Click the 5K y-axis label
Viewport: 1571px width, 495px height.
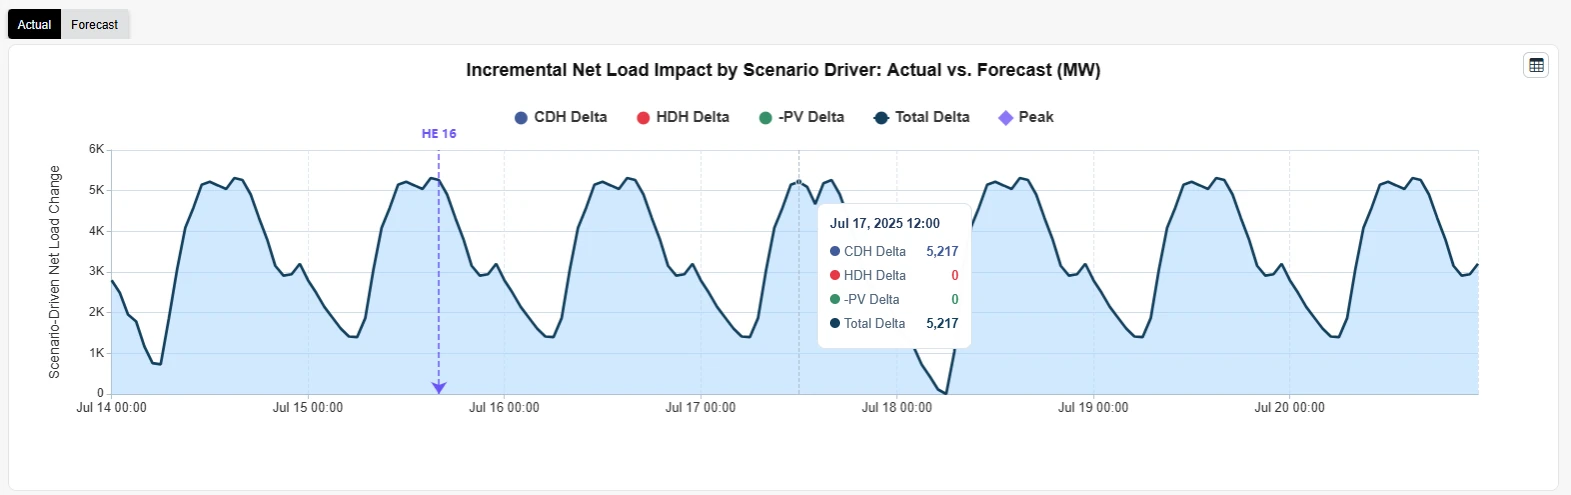(x=96, y=190)
